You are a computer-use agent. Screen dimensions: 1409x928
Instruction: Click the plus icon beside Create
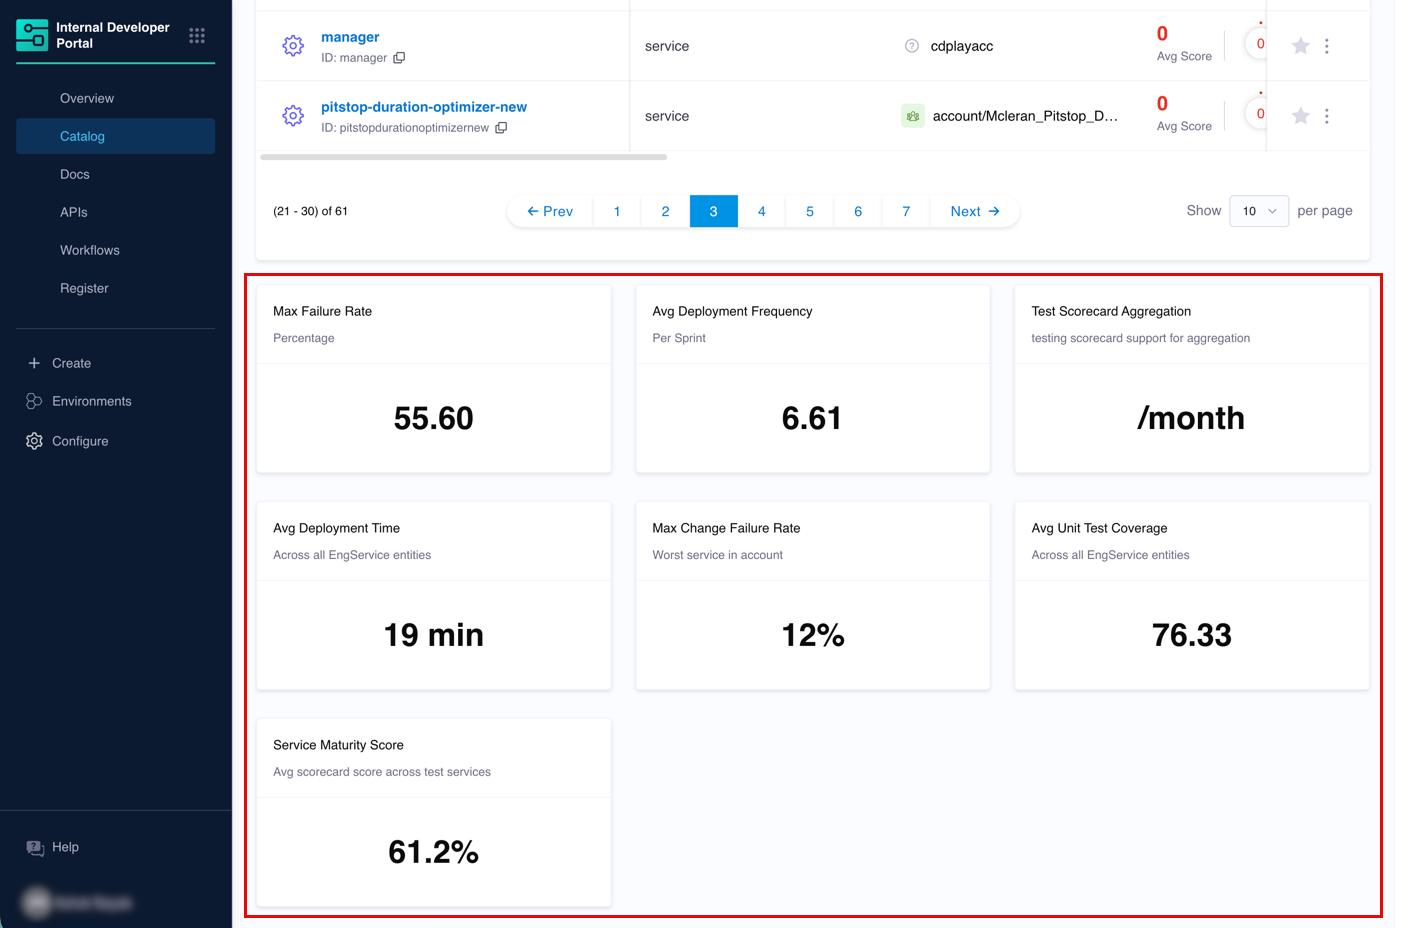pyautogui.click(x=34, y=363)
